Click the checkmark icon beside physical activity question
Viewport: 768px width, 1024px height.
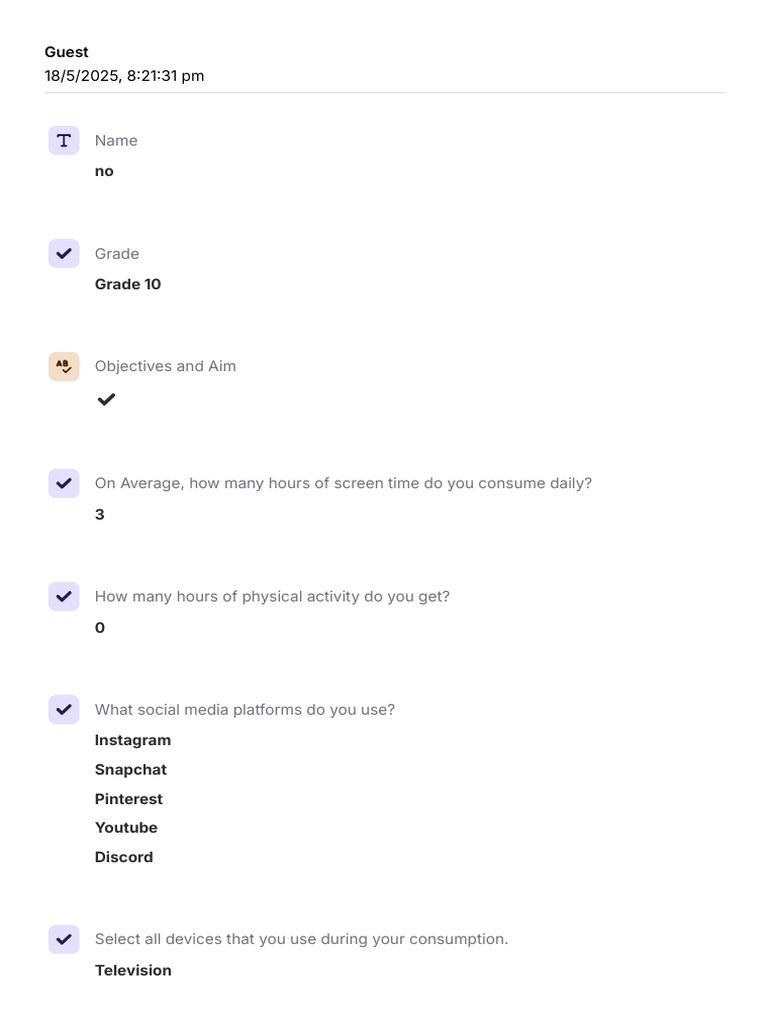tap(64, 597)
